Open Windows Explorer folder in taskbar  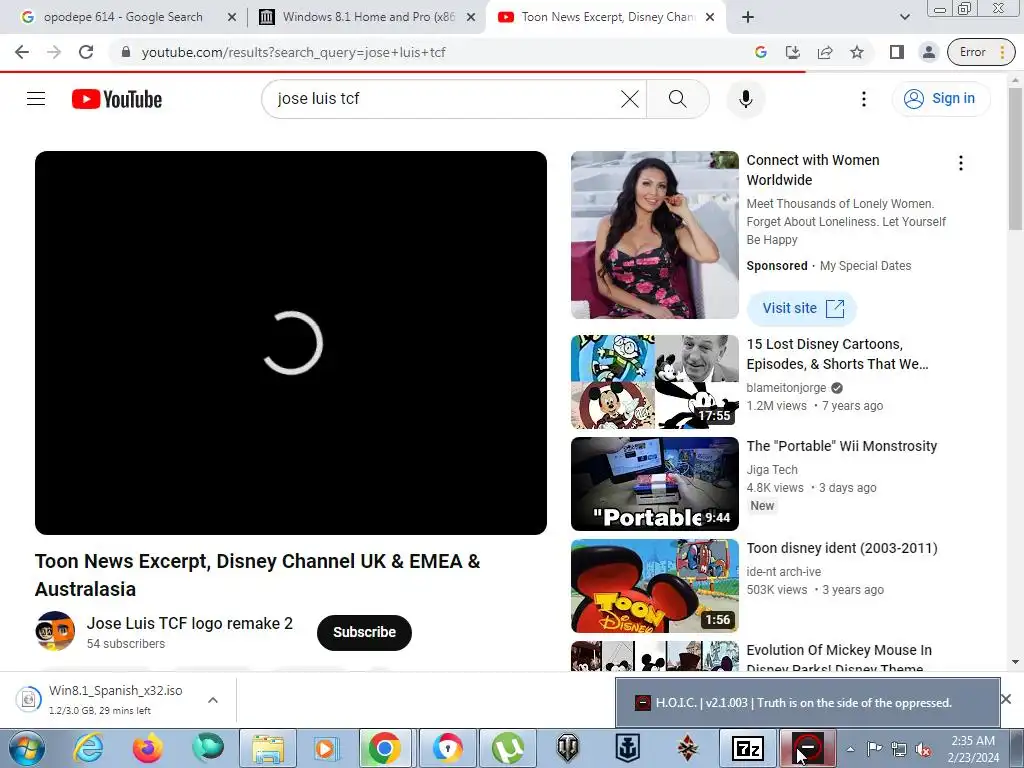coord(268,748)
